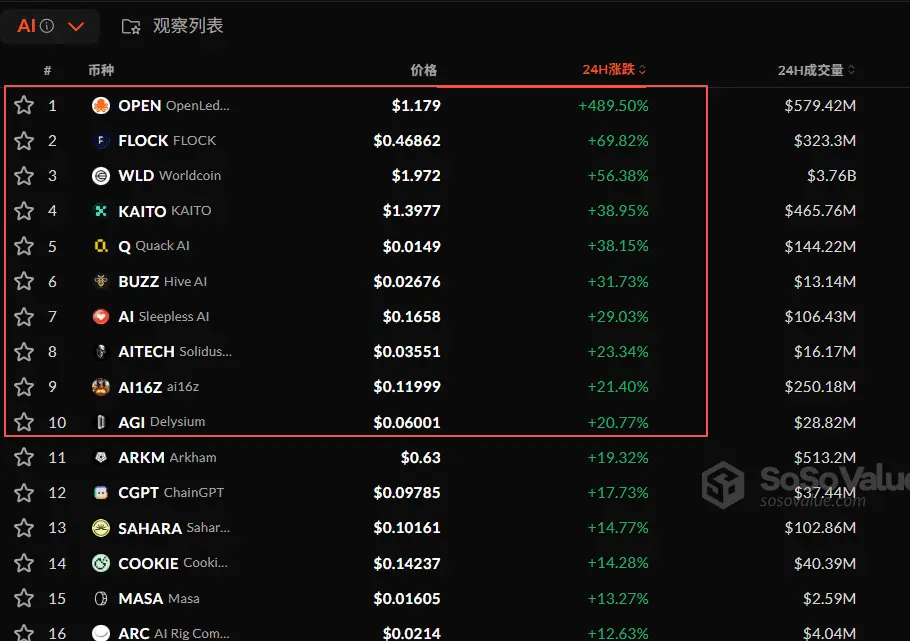Open the KAITO coin name link
The image size is (910, 641).
coord(165,211)
